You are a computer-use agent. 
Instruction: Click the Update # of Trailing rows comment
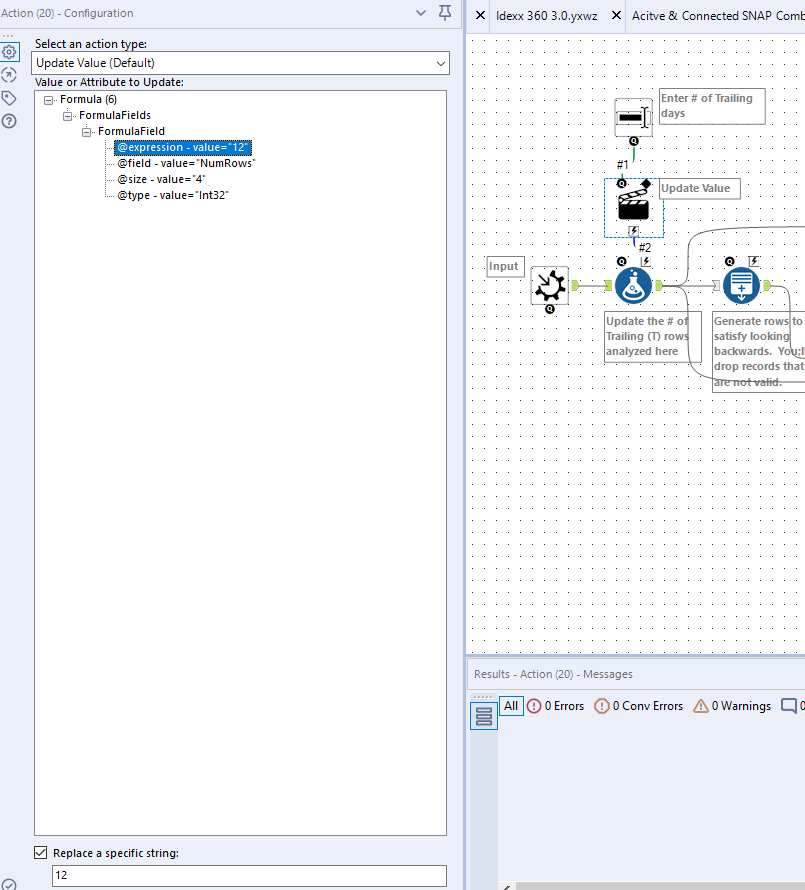click(x=652, y=337)
